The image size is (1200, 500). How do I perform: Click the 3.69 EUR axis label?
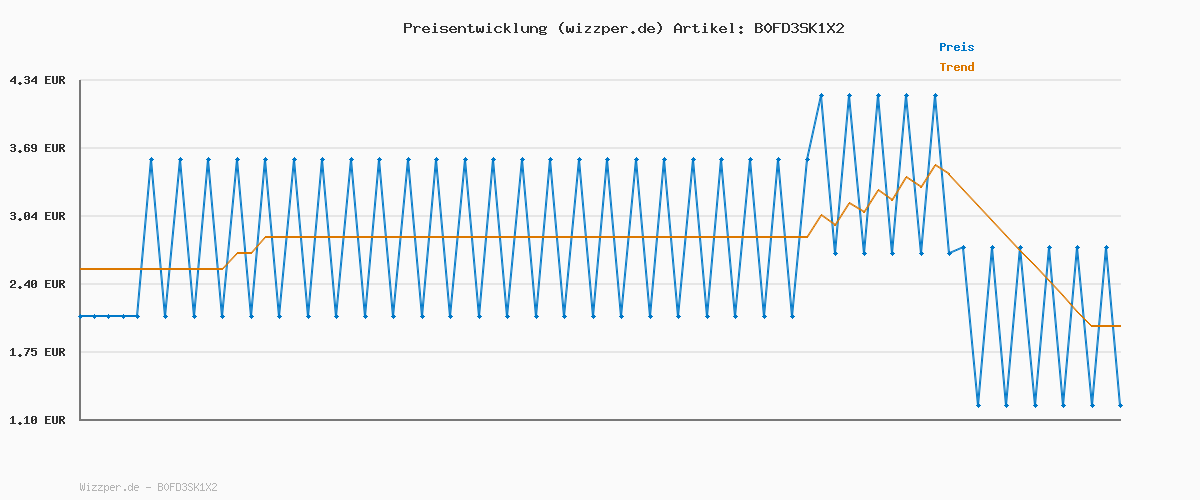(37, 148)
